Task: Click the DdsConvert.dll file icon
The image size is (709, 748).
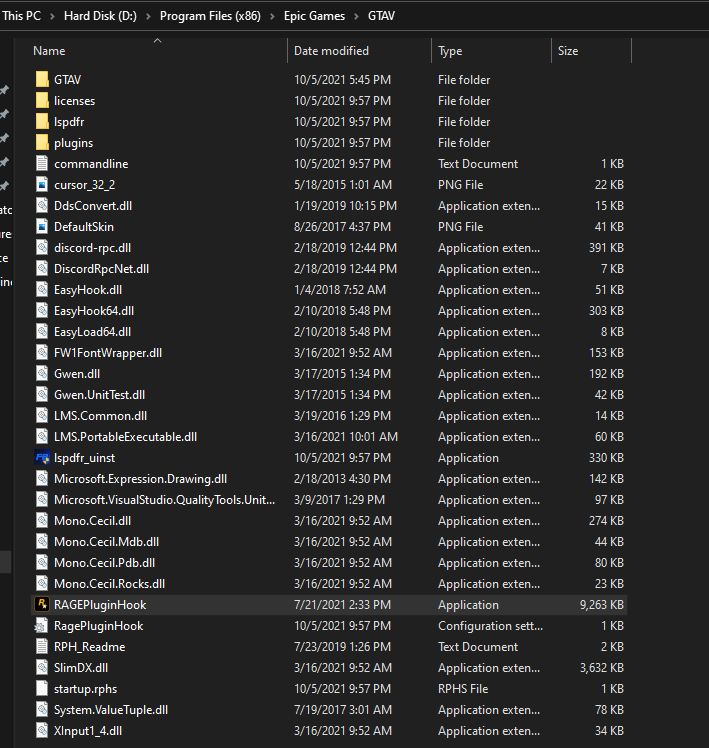Action: click(42, 206)
